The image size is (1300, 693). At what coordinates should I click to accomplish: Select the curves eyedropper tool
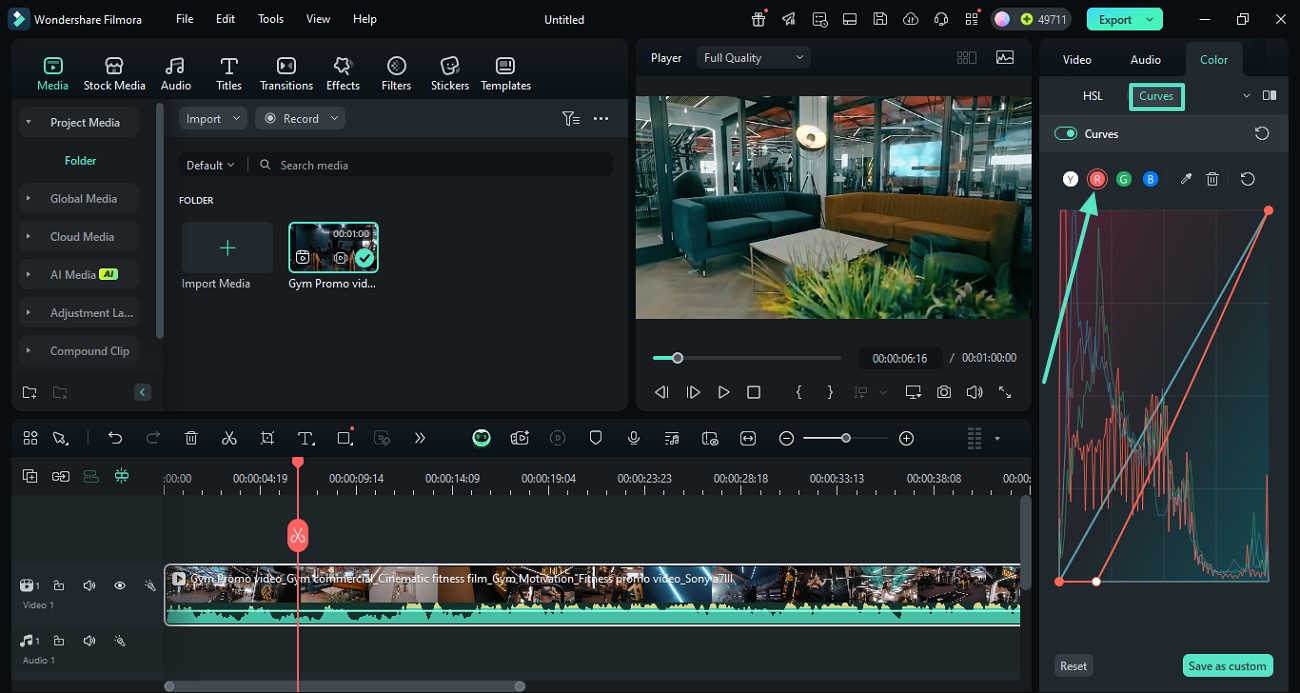point(1186,179)
